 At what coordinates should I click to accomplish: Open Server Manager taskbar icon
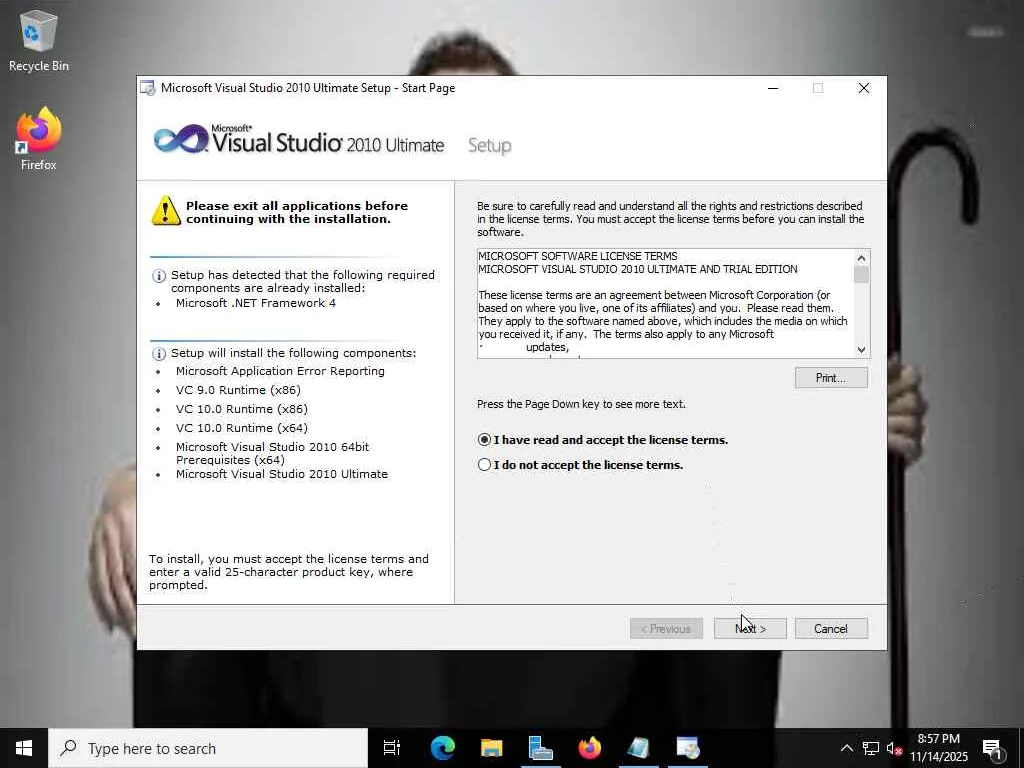click(x=540, y=748)
